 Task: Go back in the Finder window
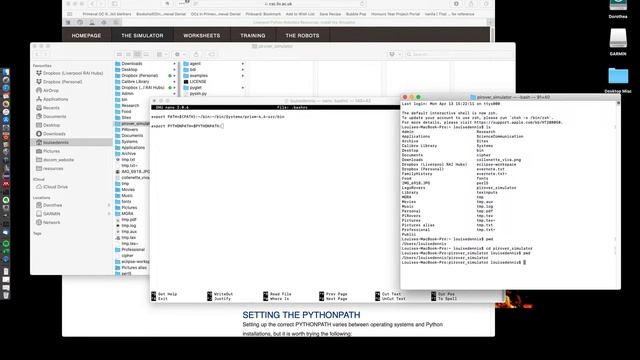37,54
